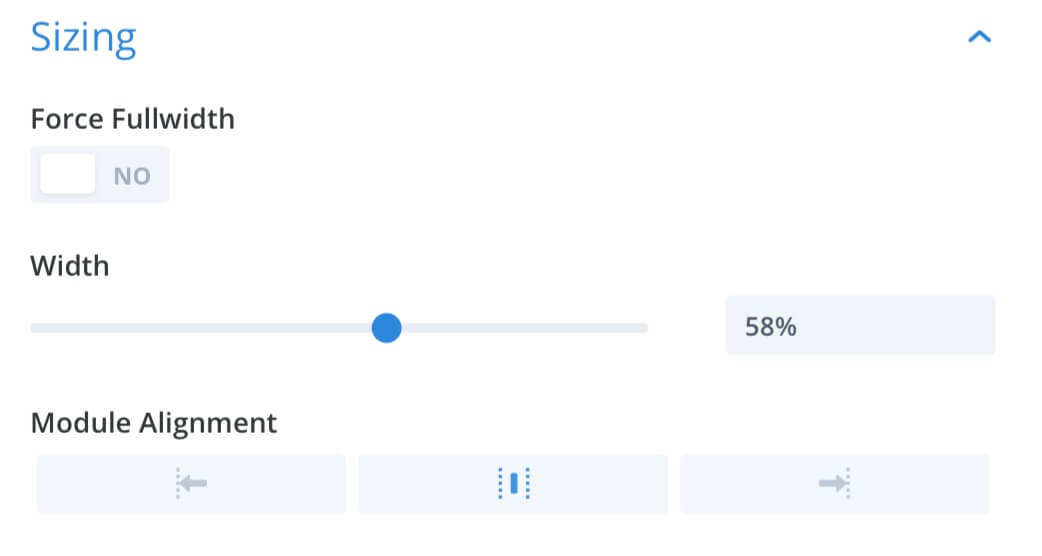This screenshot has height=556, width=1042.
Task: Click the white knob of Force Fullwidth toggle
Action: (x=67, y=174)
